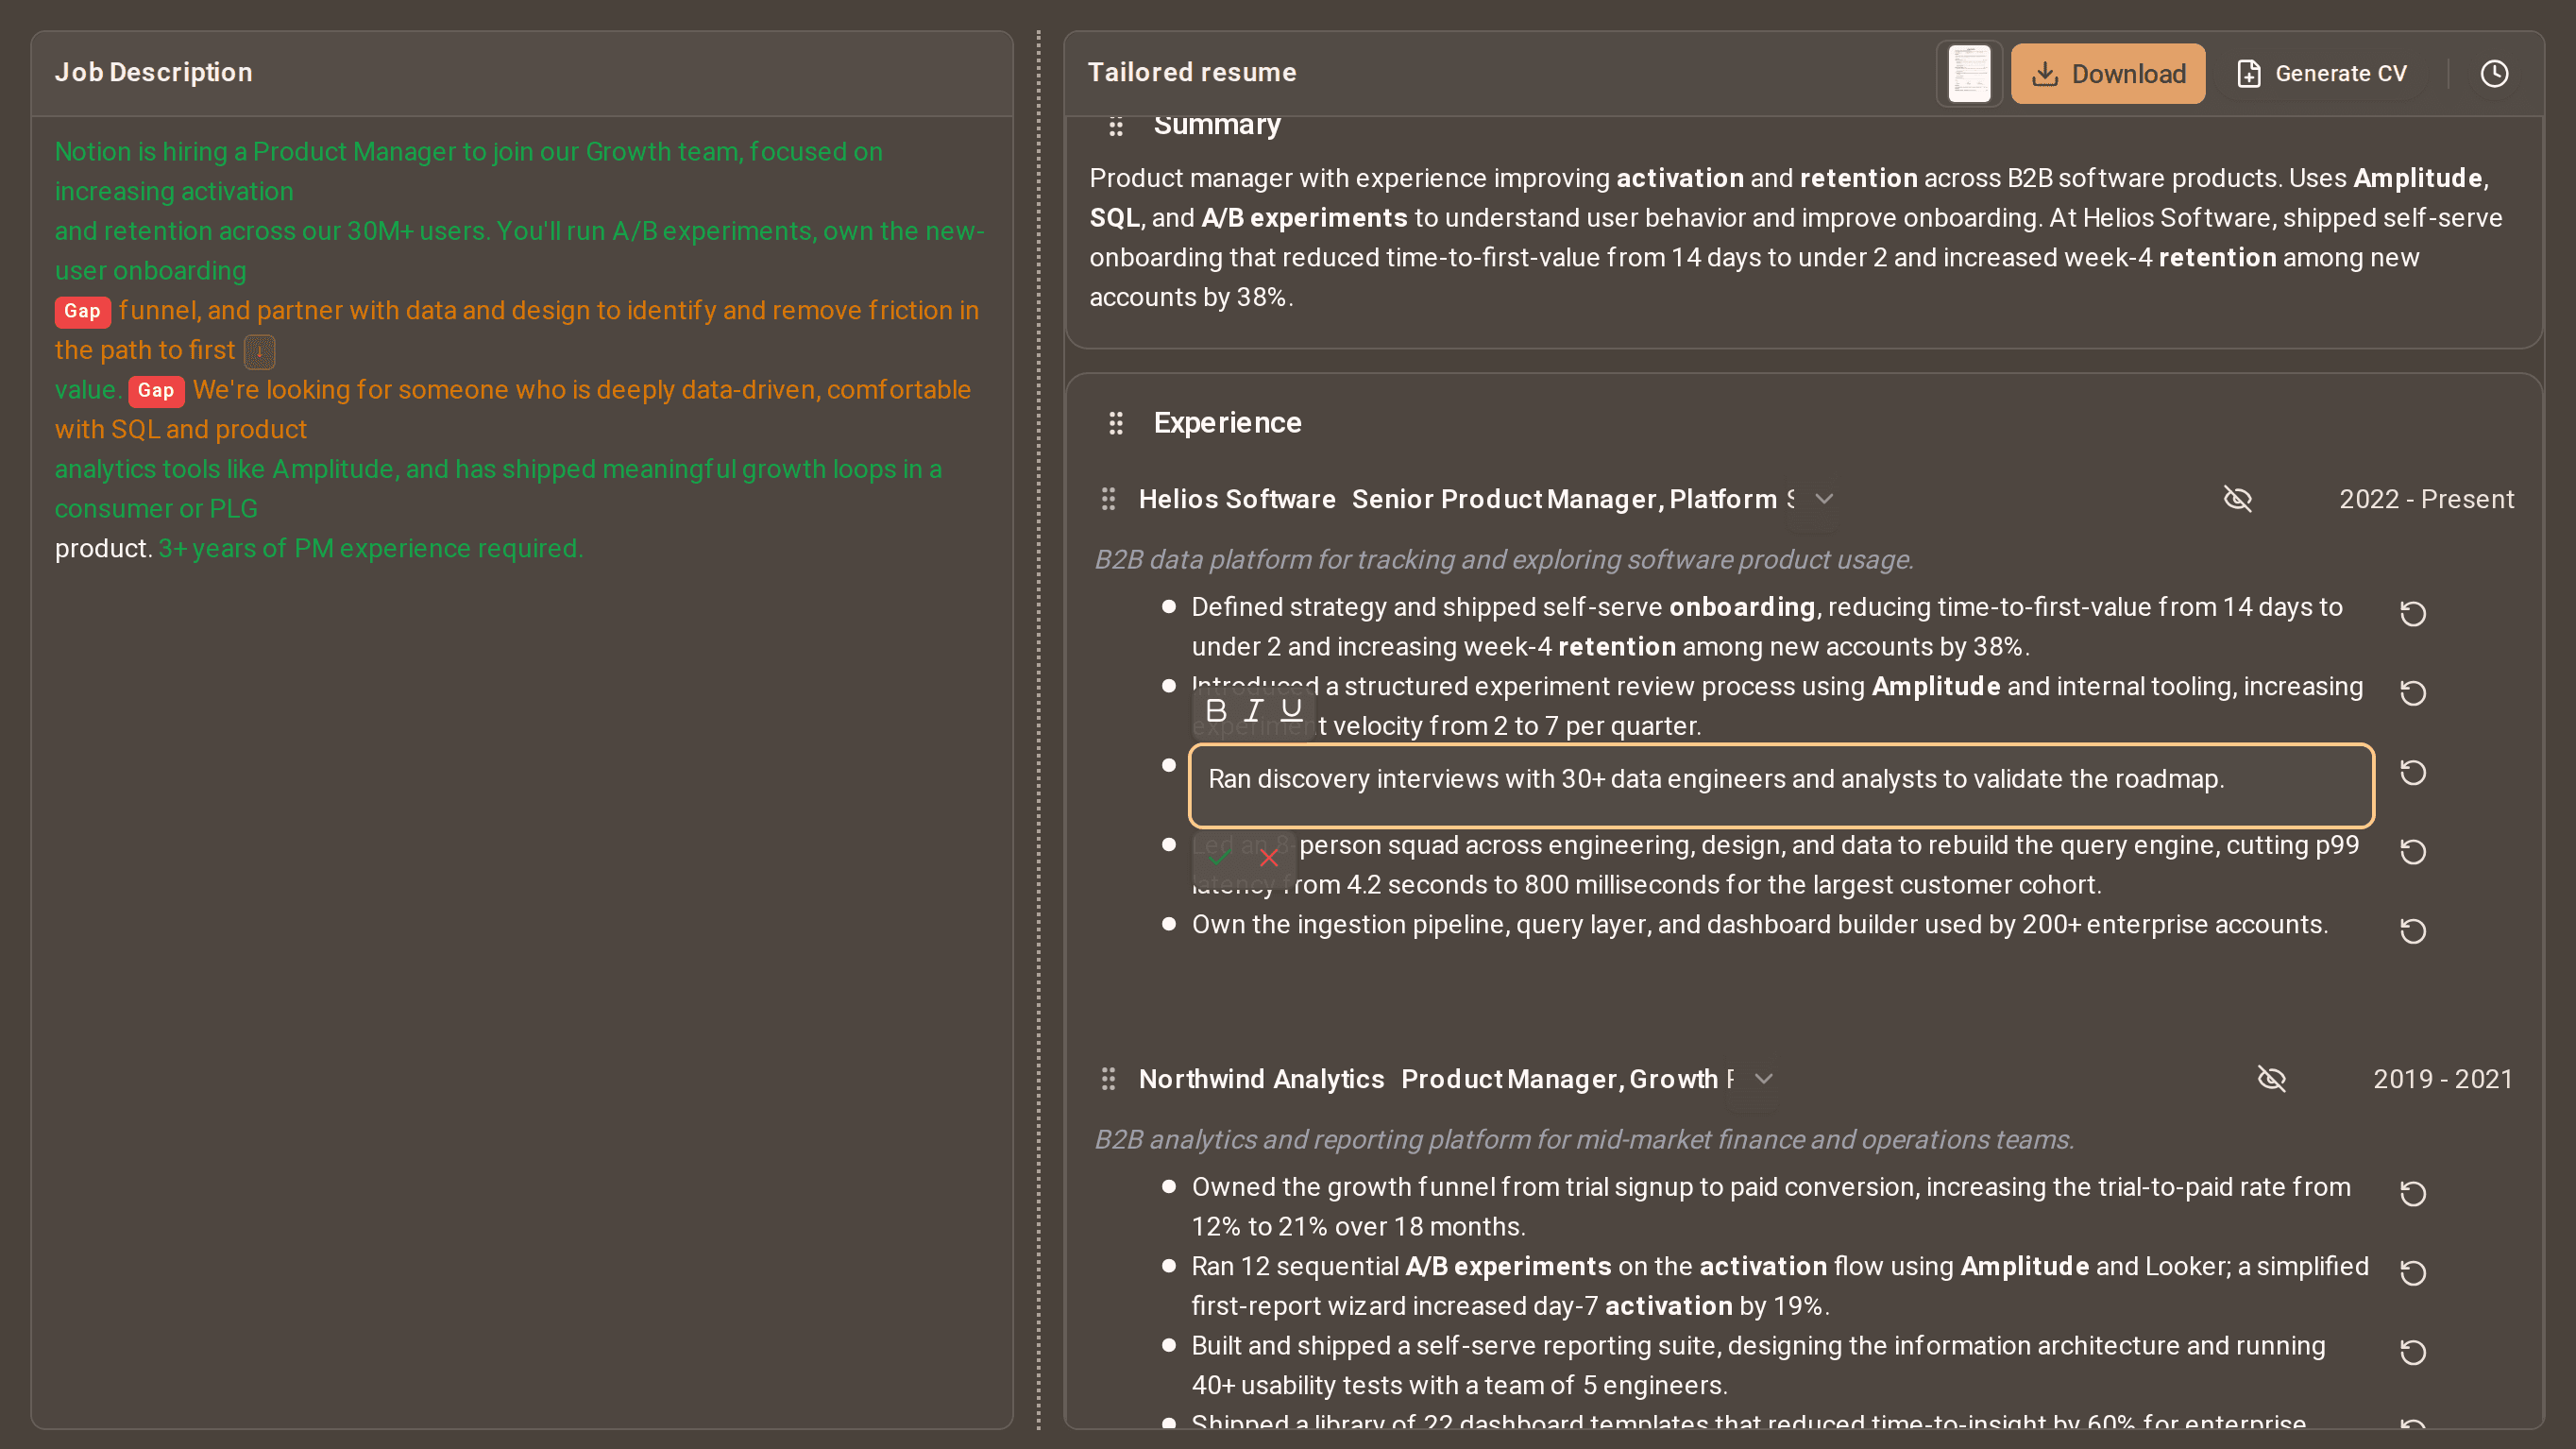Screen dimensions: 2576x1449
Task: Grab the Summary section drag handle
Action: click(1116, 126)
